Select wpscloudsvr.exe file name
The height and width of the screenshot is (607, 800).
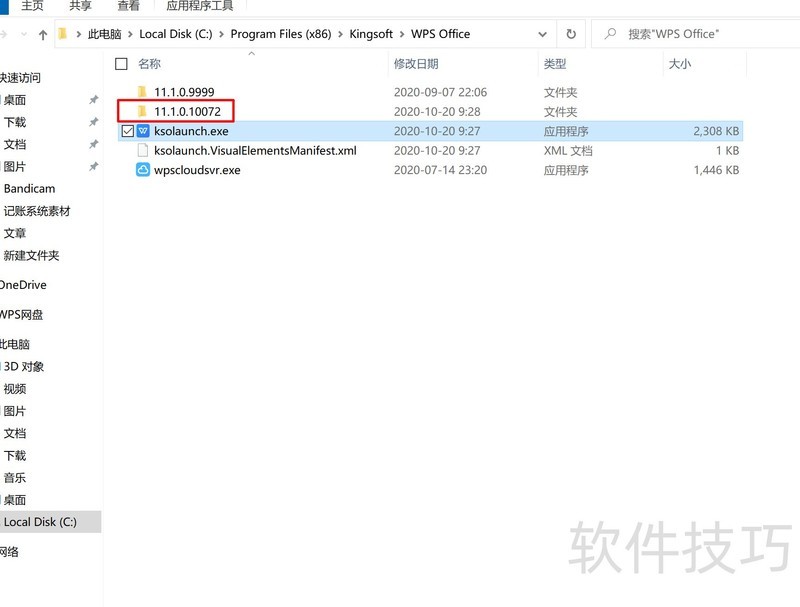197,170
